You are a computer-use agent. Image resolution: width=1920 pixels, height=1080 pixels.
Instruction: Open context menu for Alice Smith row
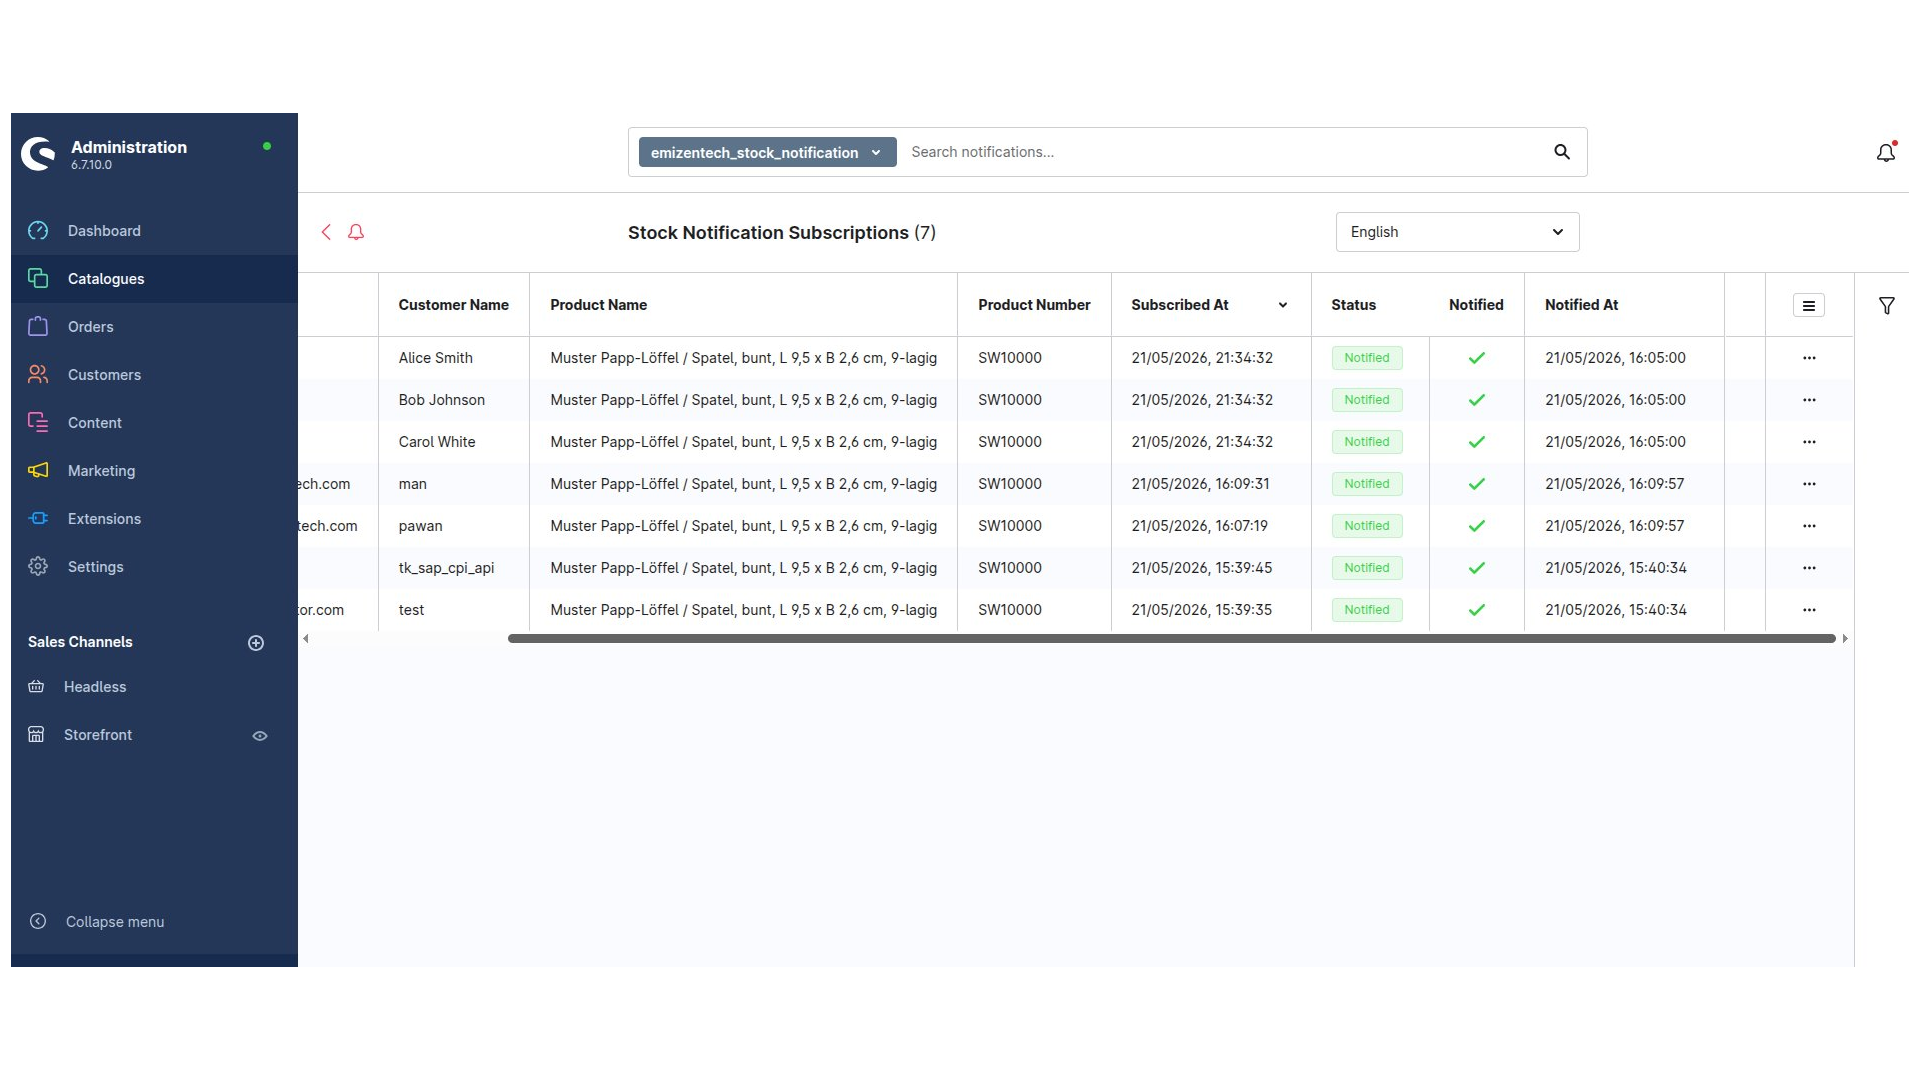1809,358
